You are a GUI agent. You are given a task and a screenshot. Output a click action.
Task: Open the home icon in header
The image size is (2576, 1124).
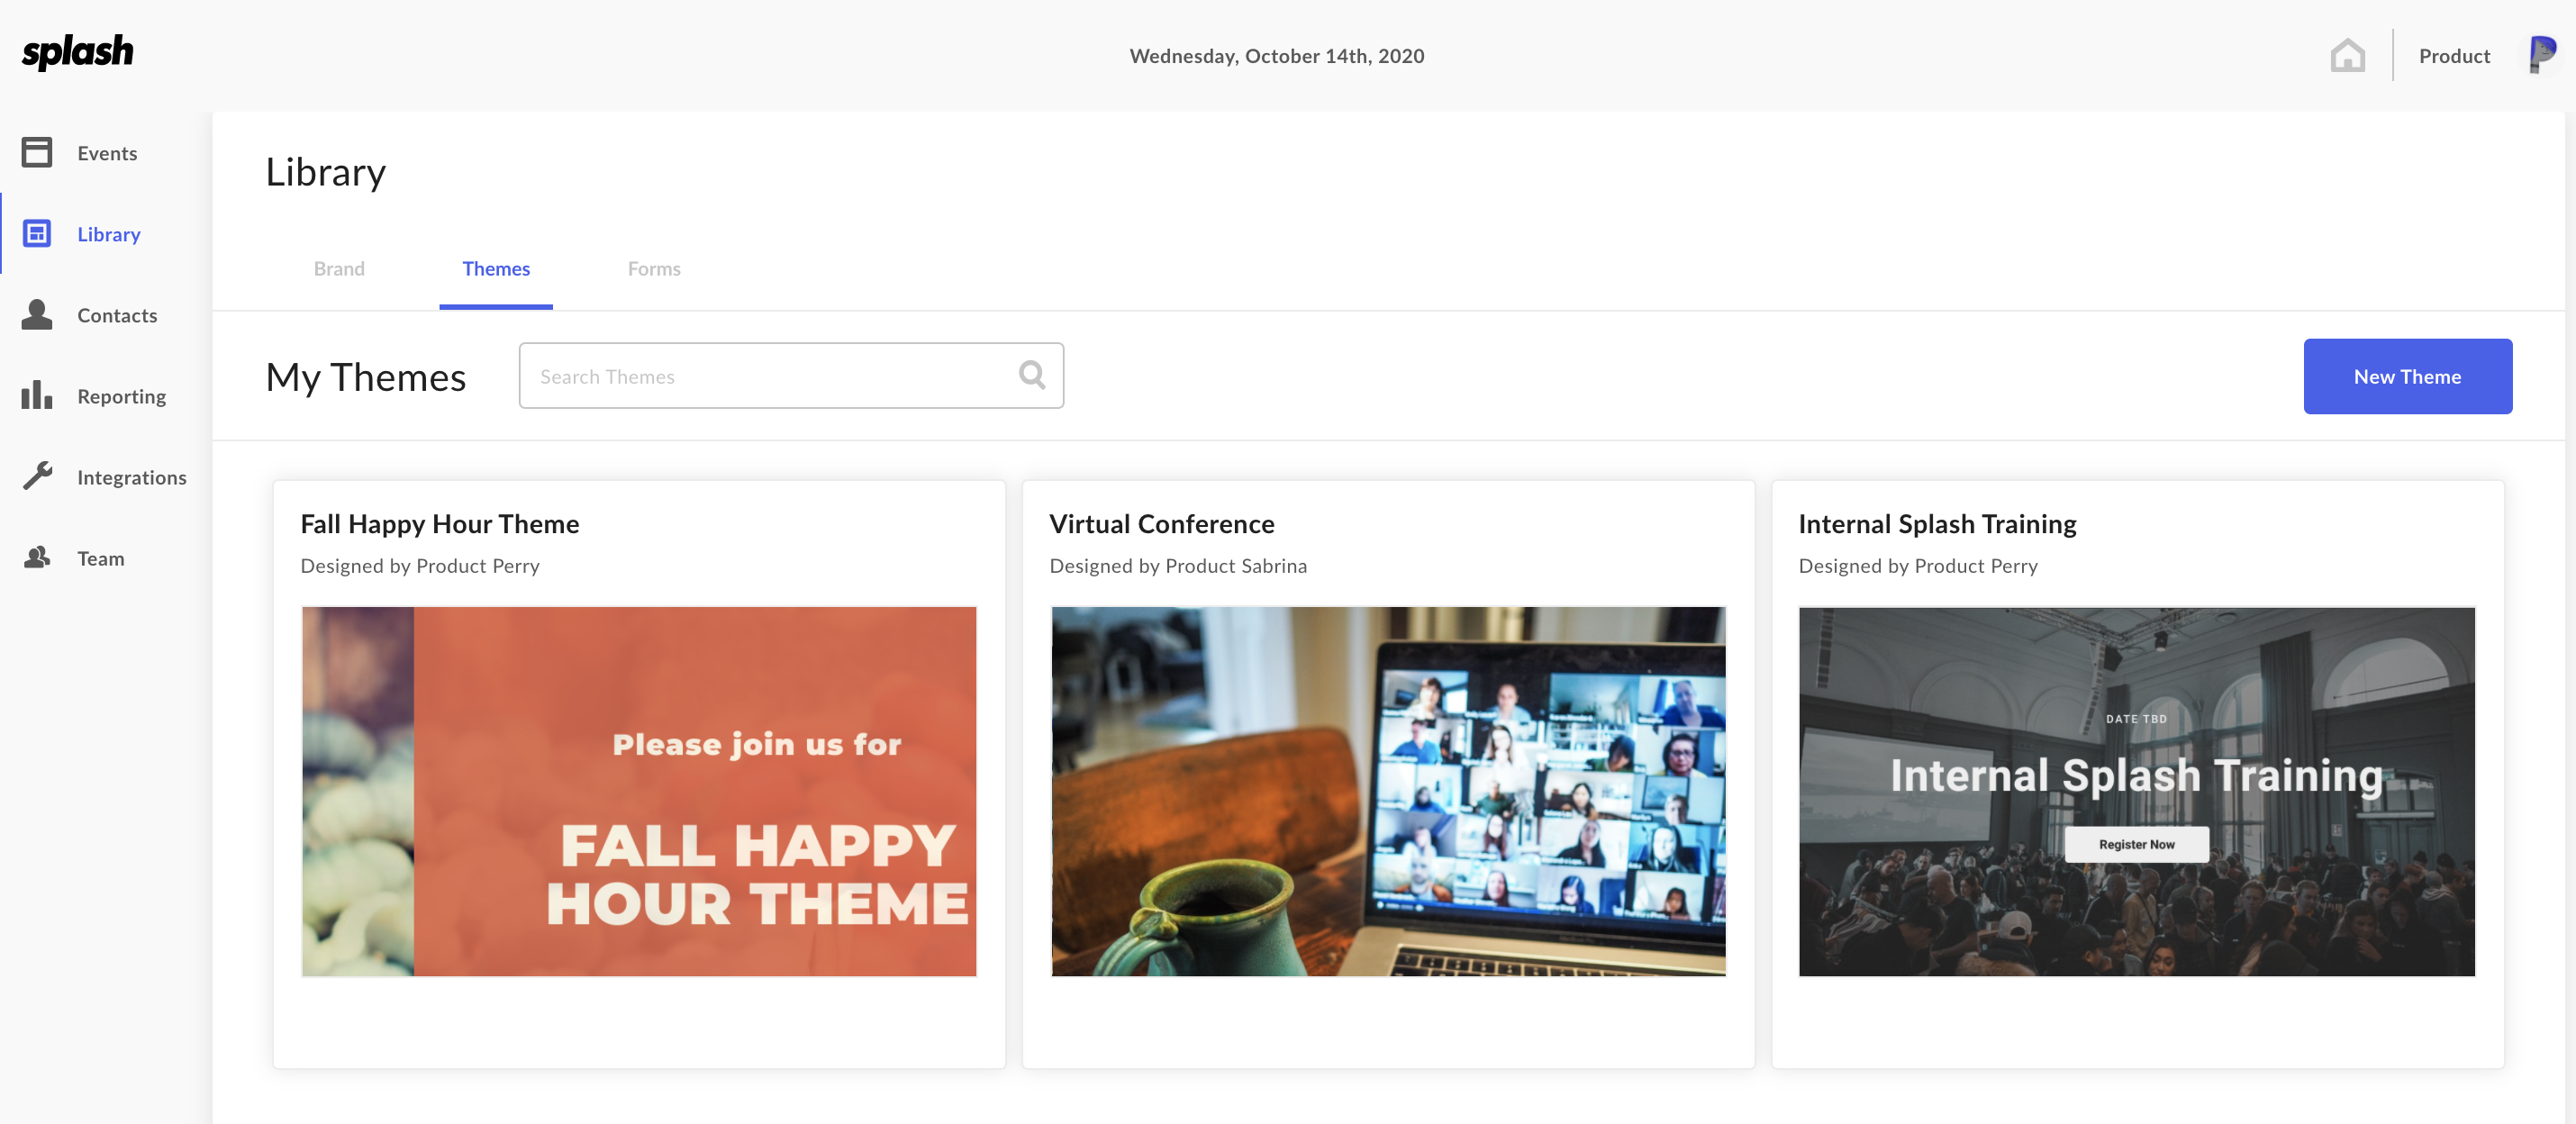pyautogui.click(x=2347, y=56)
